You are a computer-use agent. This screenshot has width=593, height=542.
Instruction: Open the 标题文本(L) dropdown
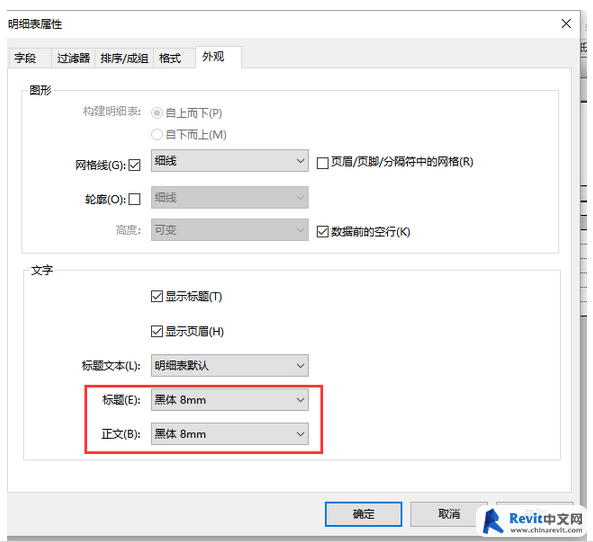click(x=230, y=365)
